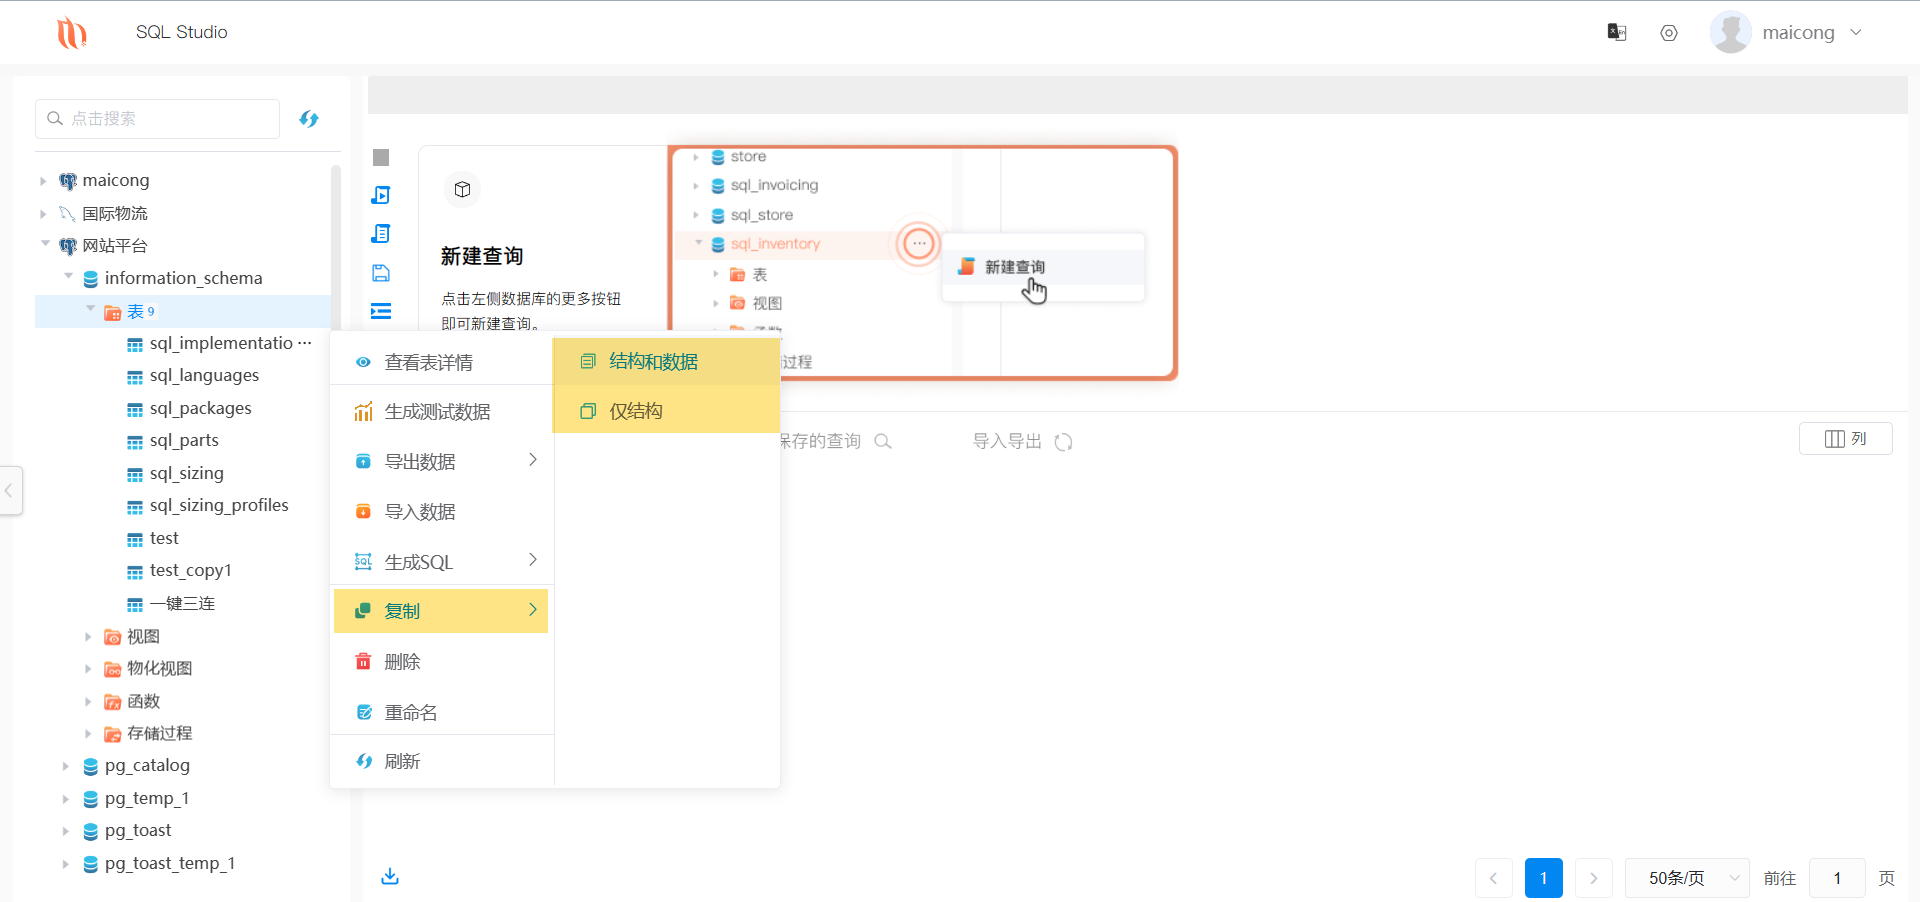The height and width of the screenshot is (902, 1920).
Task: Select 结构和数据 copy option
Action: (666, 361)
